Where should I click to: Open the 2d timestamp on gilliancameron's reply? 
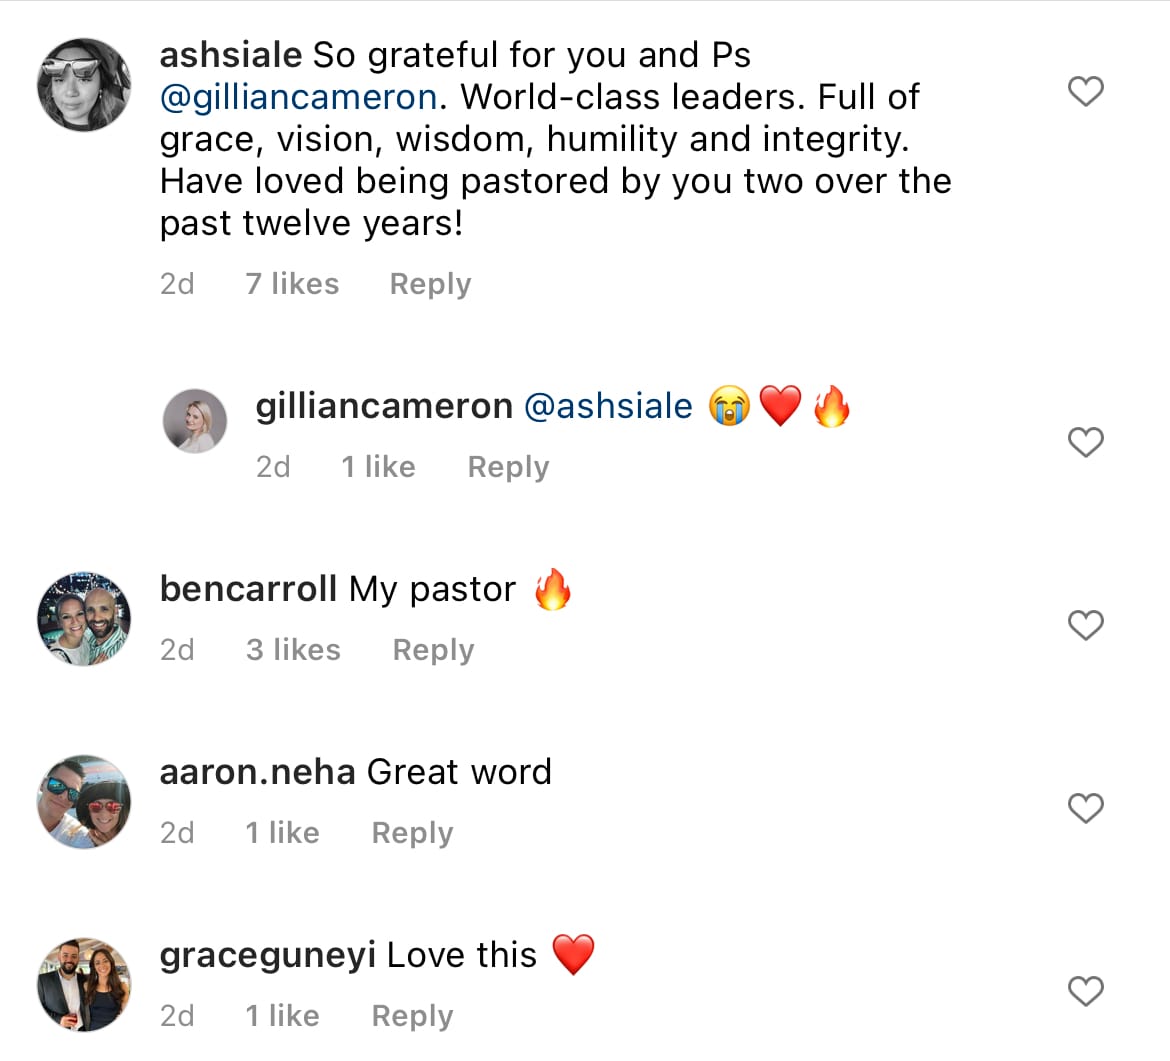pyautogui.click(x=274, y=466)
